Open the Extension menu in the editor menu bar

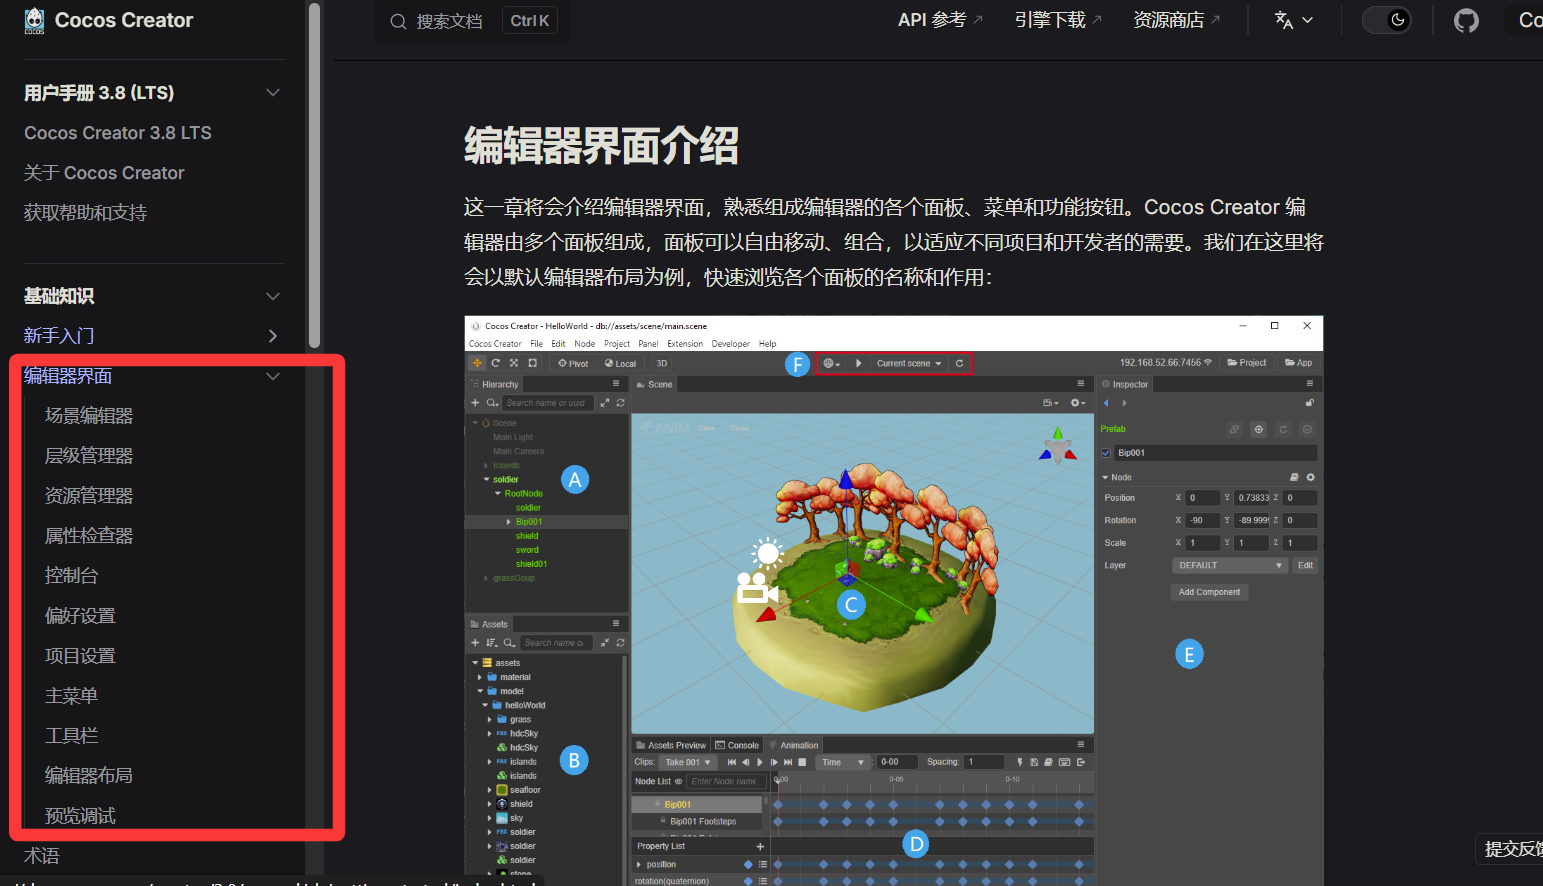(x=685, y=343)
